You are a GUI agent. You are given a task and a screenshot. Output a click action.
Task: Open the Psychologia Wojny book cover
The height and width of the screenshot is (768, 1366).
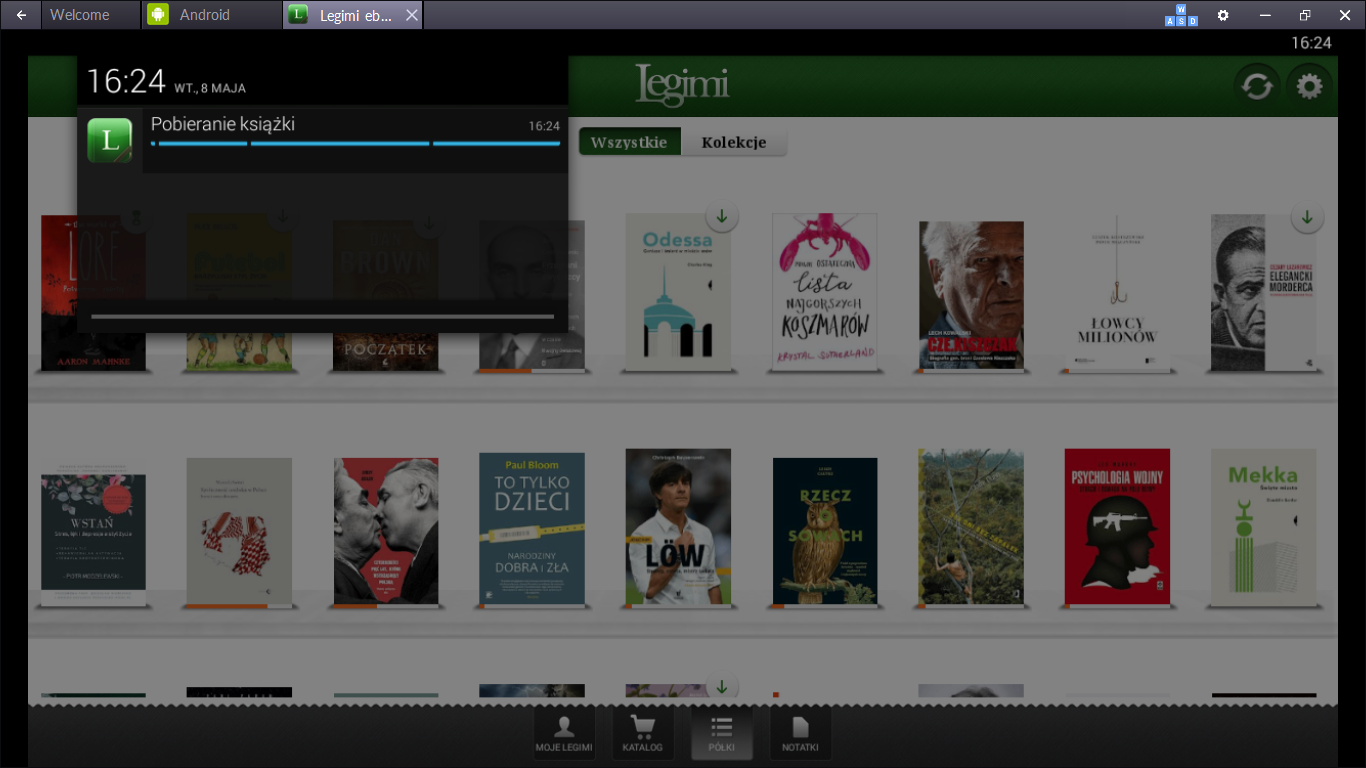pyautogui.click(x=1117, y=527)
